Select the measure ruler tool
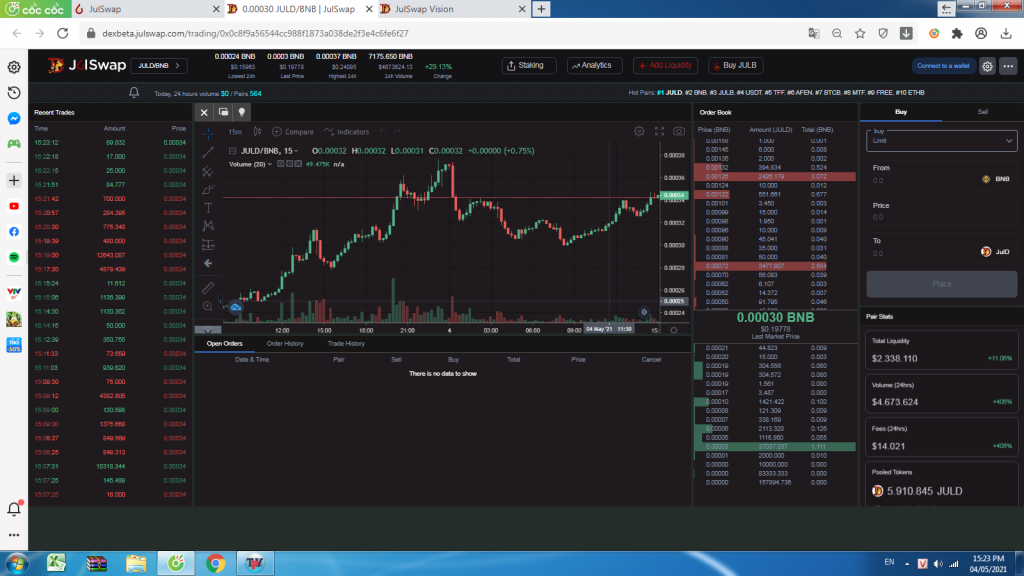Image resolution: width=1024 pixels, height=576 pixels. pyautogui.click(x=208, y=287)
